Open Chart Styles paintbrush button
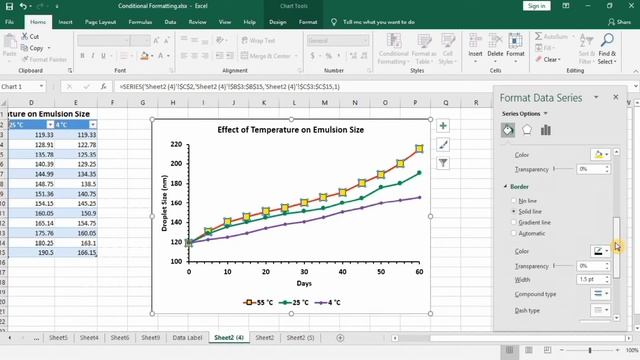The image size is (640, 360). tap(443, 144)
